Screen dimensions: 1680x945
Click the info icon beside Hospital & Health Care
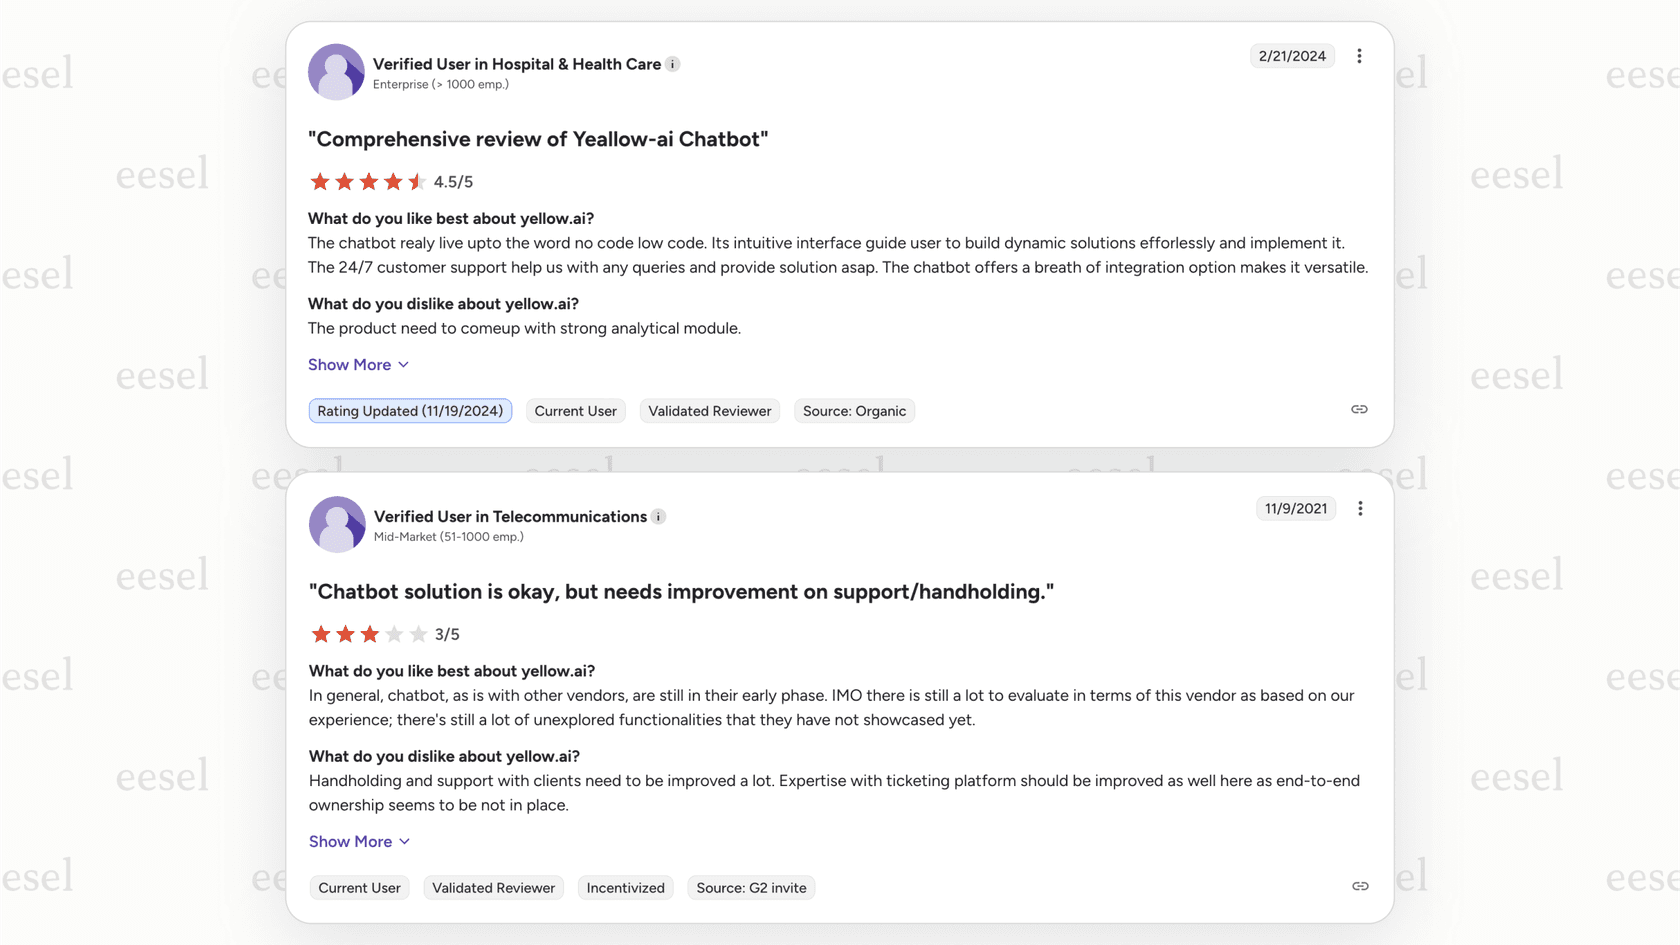pyautogui.click(x=675, y=63)
